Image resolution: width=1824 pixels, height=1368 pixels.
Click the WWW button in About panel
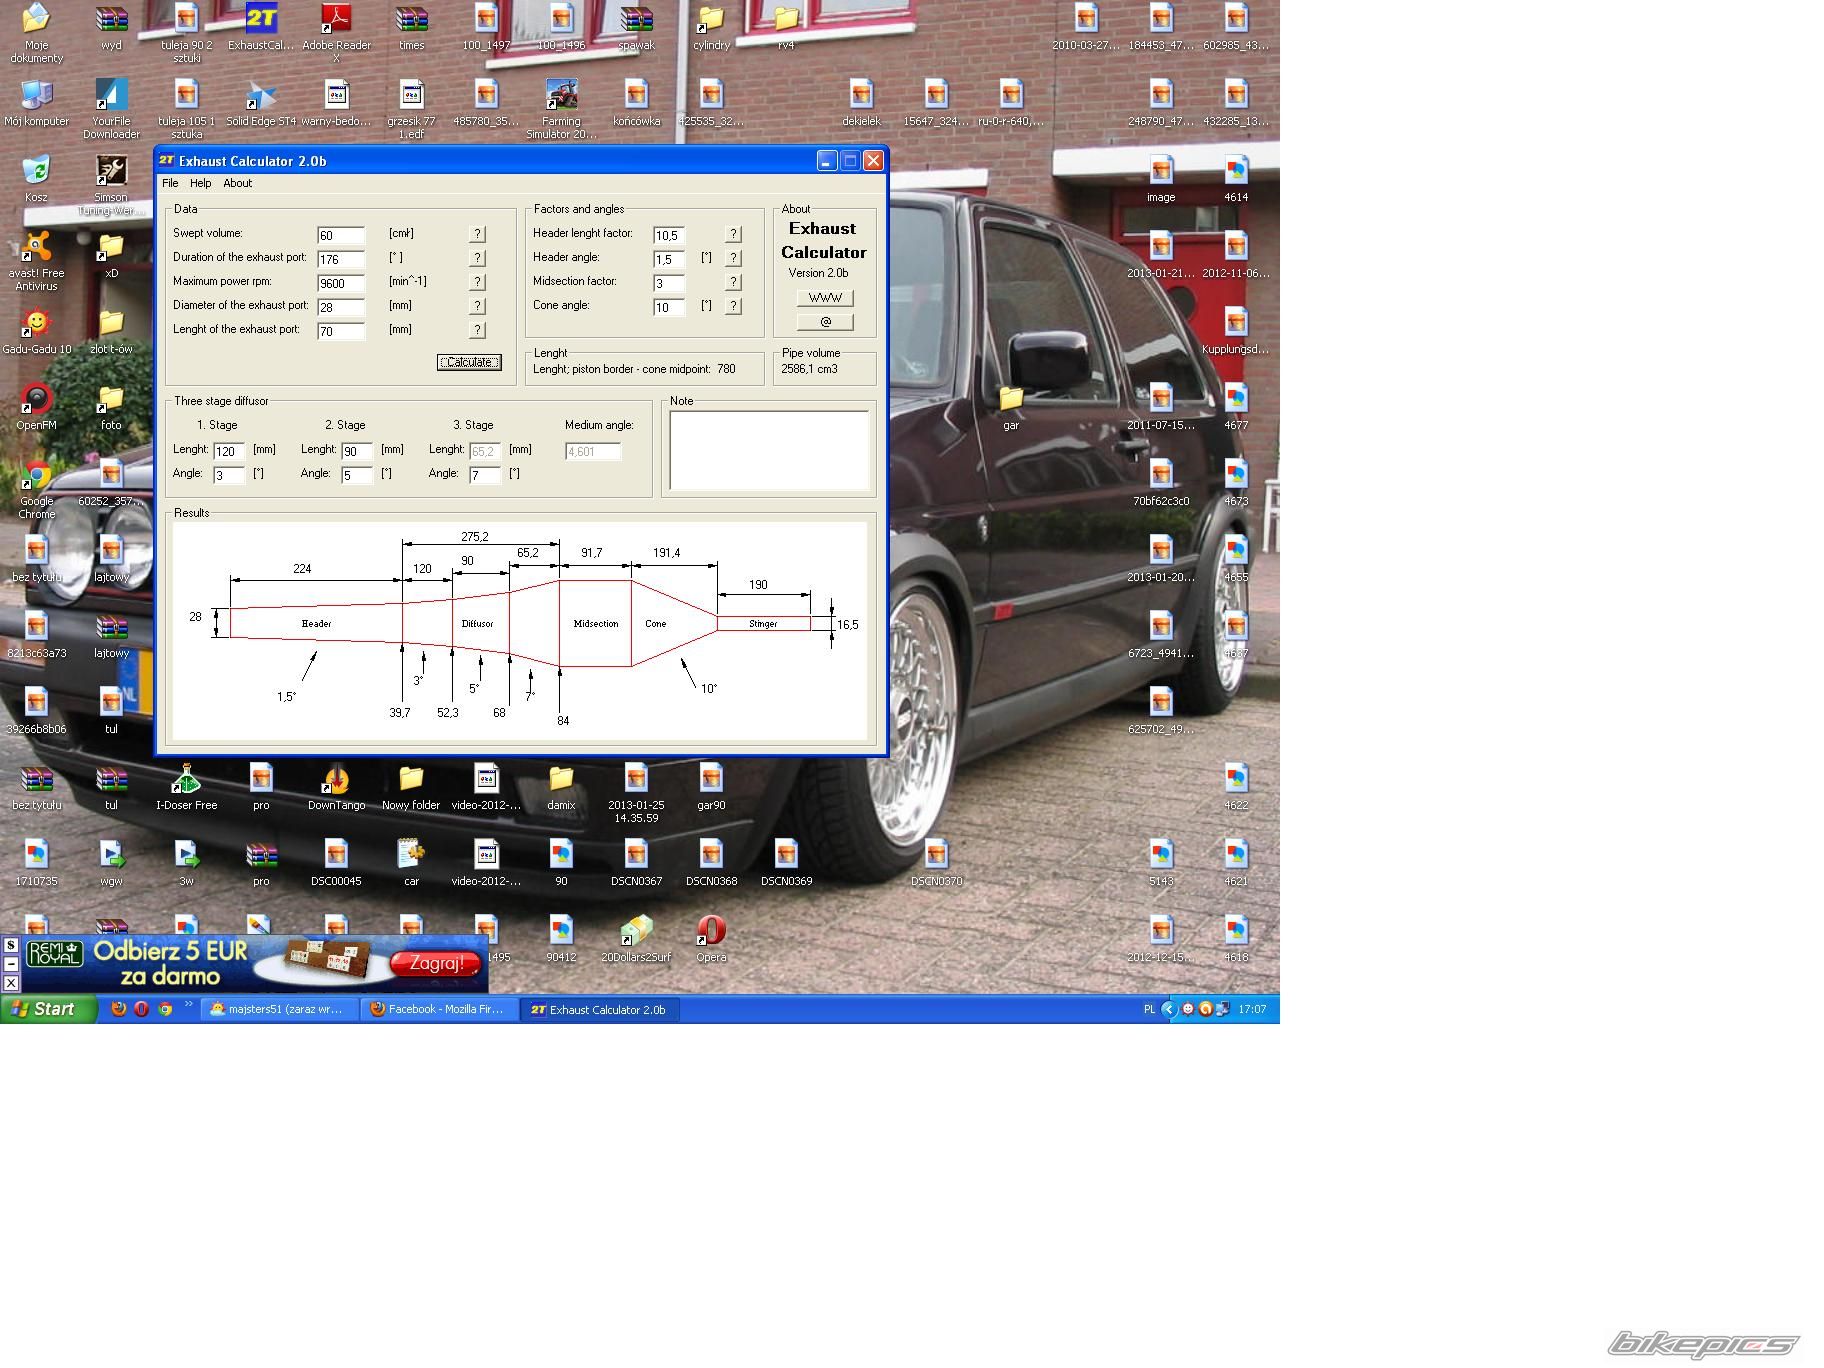(x=825, y=298)
